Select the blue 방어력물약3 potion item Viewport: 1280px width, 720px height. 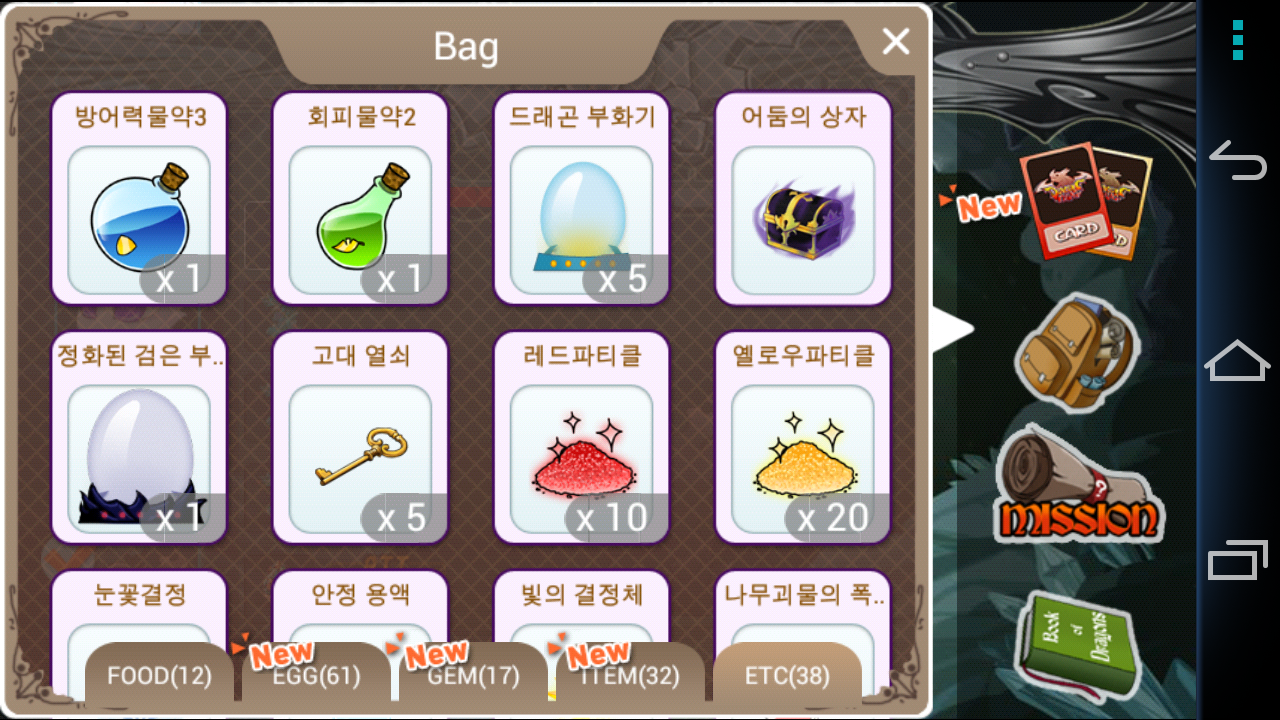(x=139, y=199)
